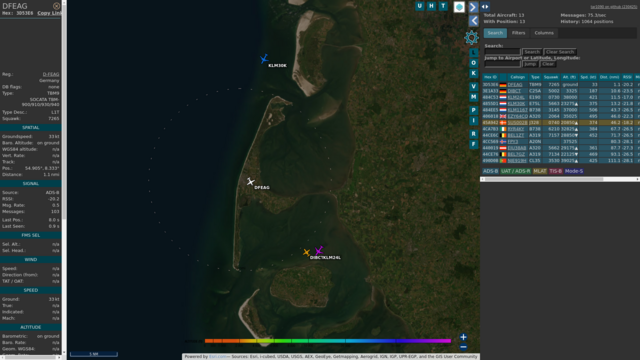Image resolution: width=640 pixels, height=360 pixels.
Task: Select DIBCT callsign in aircraft table
Action: click(514, 91)
